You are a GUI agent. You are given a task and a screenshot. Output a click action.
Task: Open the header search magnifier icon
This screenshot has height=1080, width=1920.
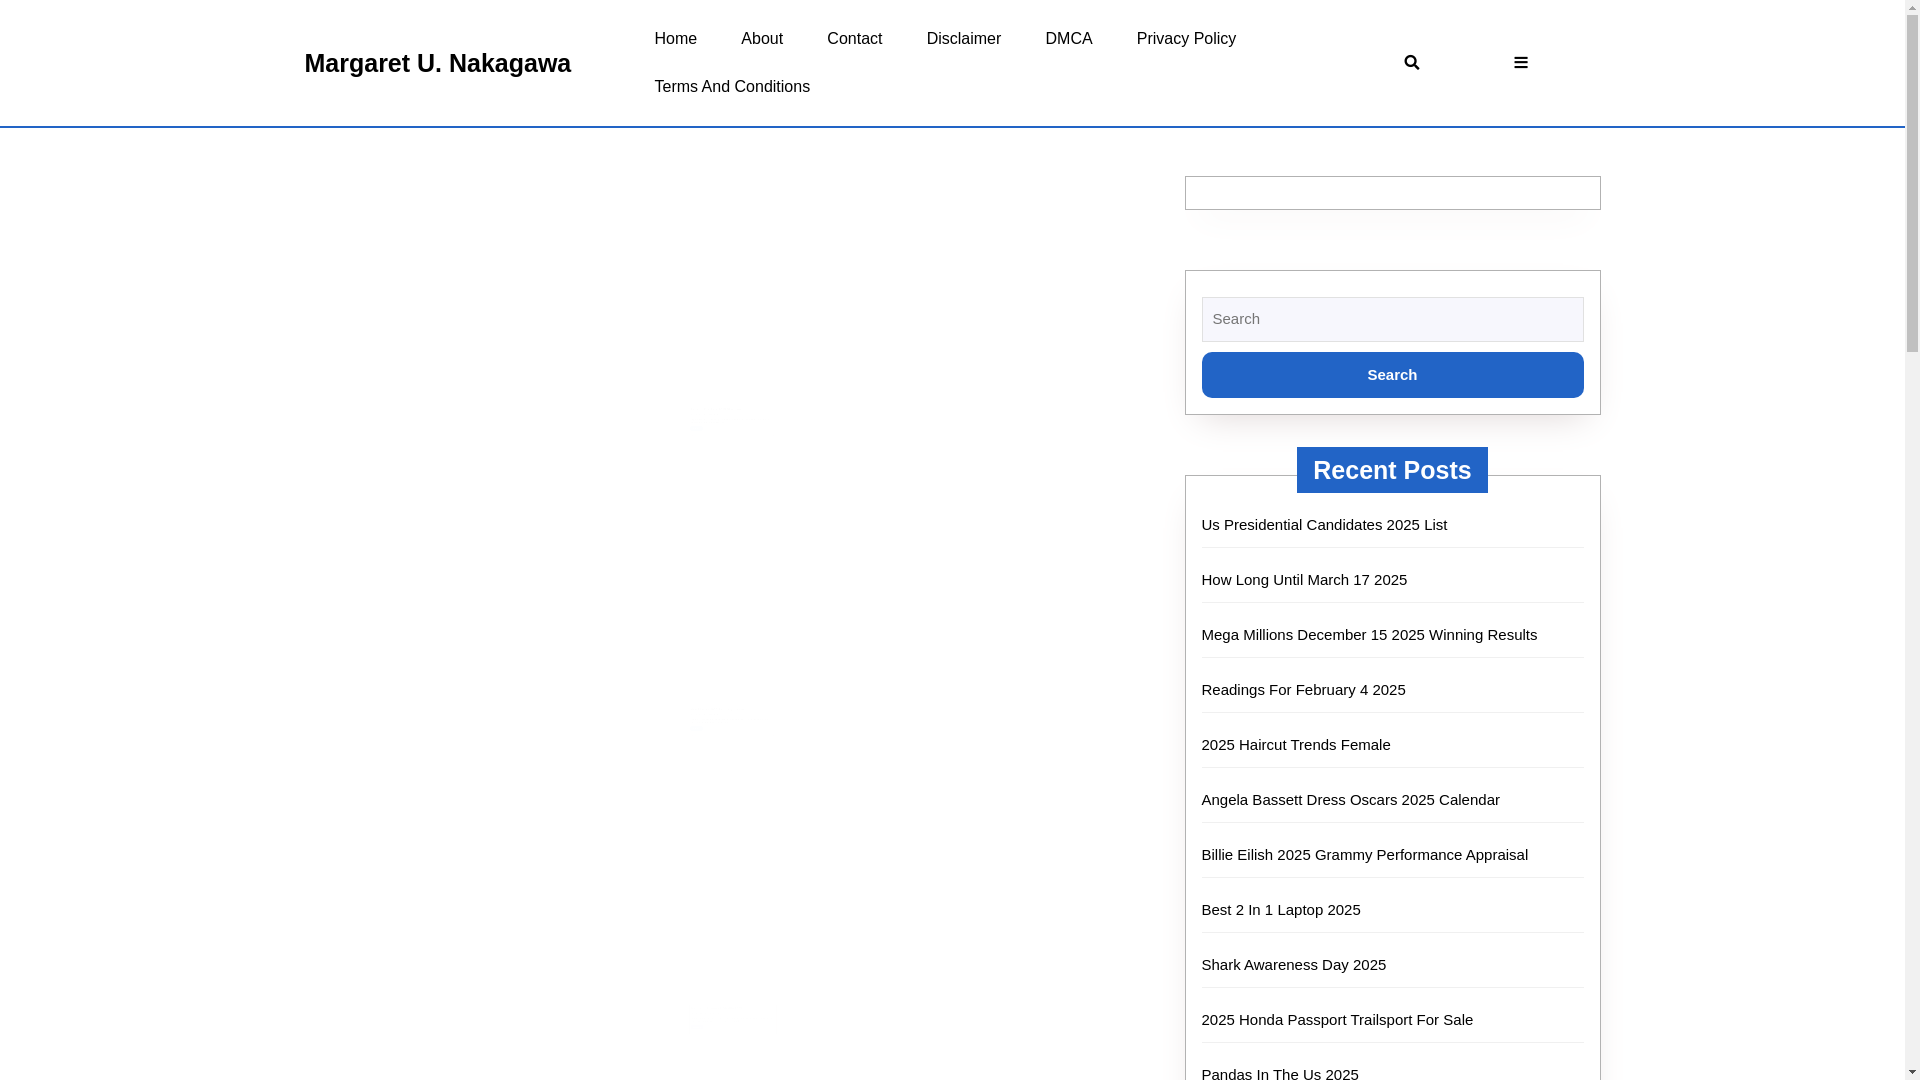click(1411, 62)
